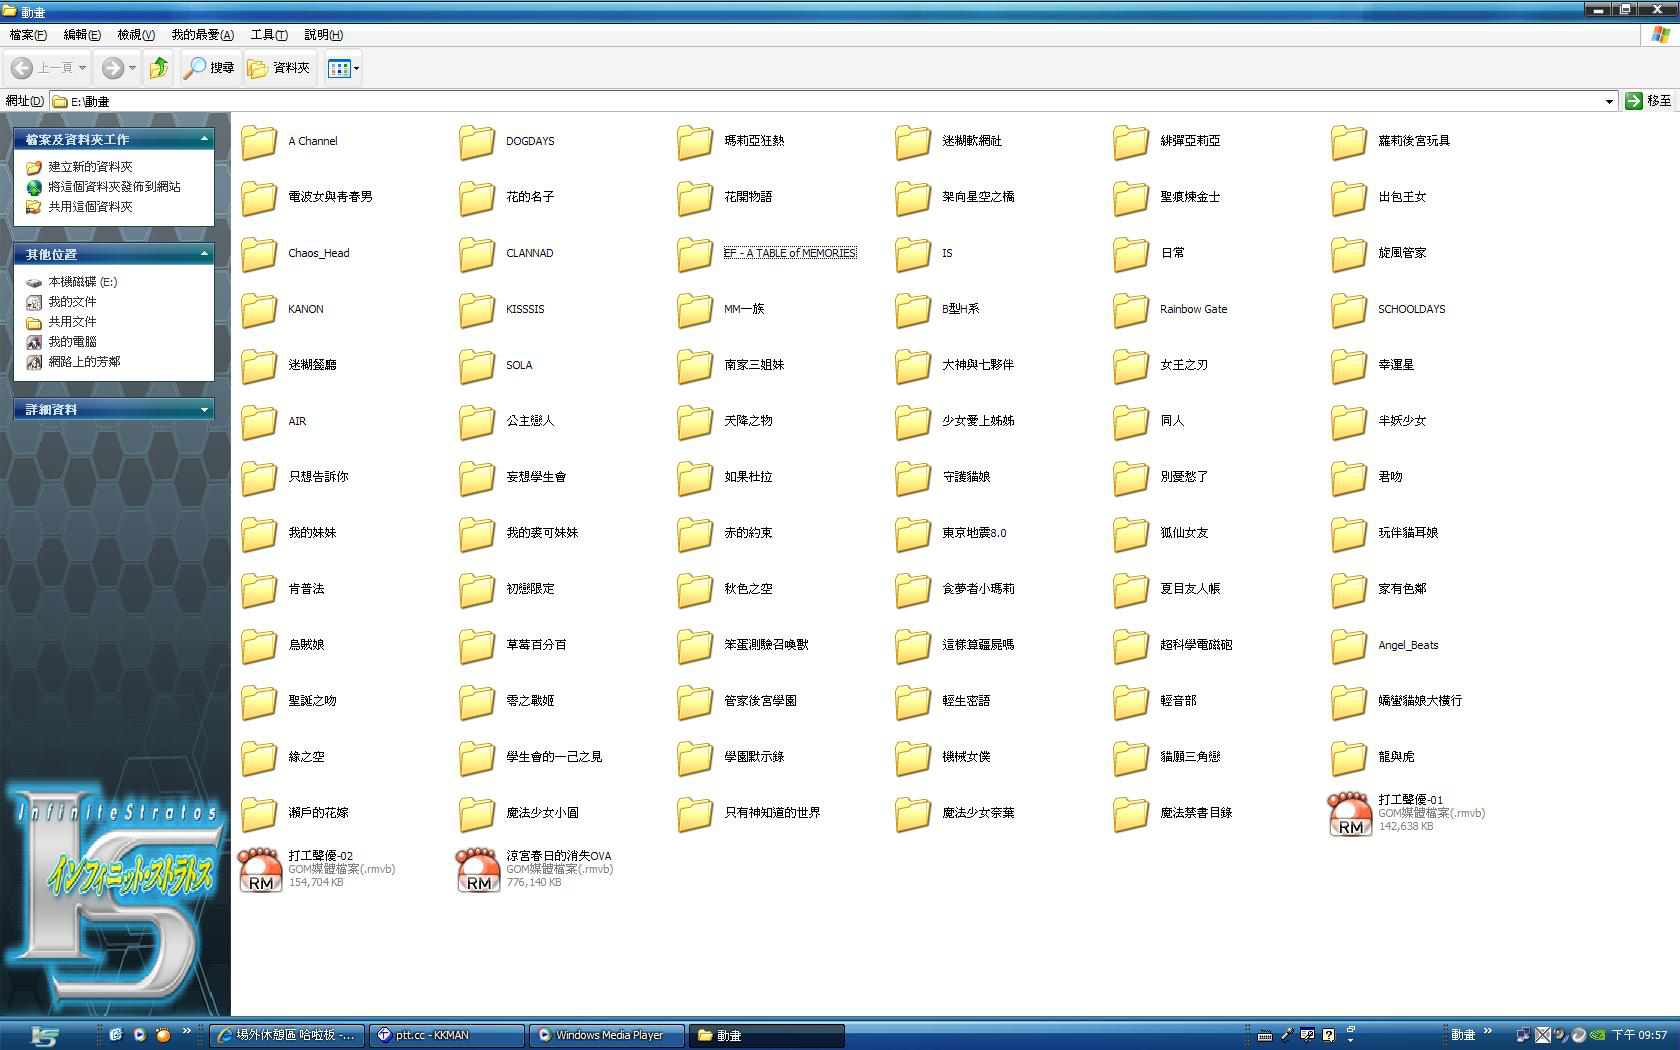Viewport: 1680px width, 1050px height.
Task: Select the CLANNAD folder icon
Action: pos(477,254)
